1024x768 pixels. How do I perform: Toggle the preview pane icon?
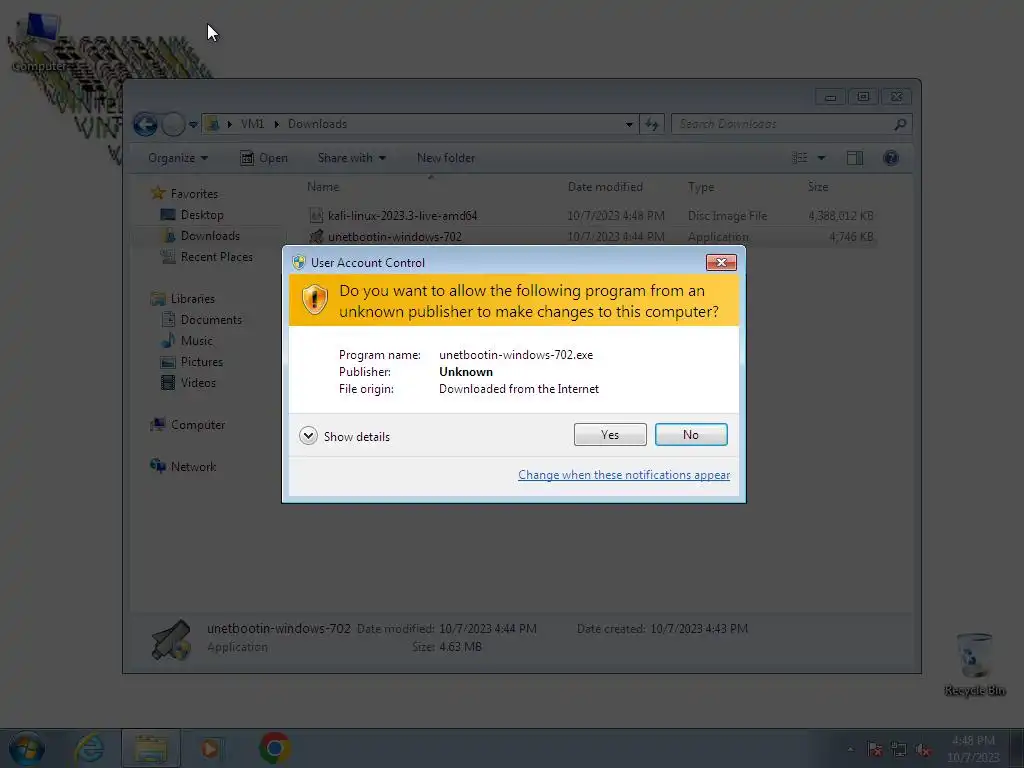[x=855, y=158]
